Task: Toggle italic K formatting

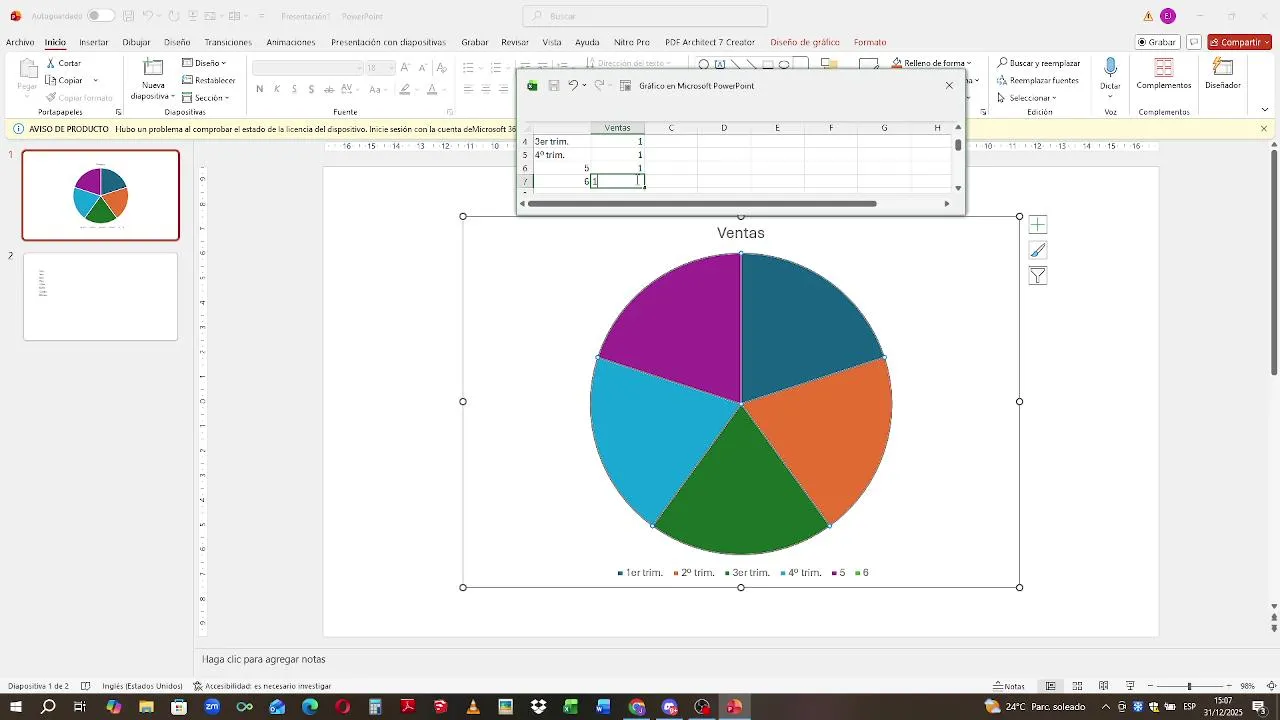Action: tap(277, 89)
